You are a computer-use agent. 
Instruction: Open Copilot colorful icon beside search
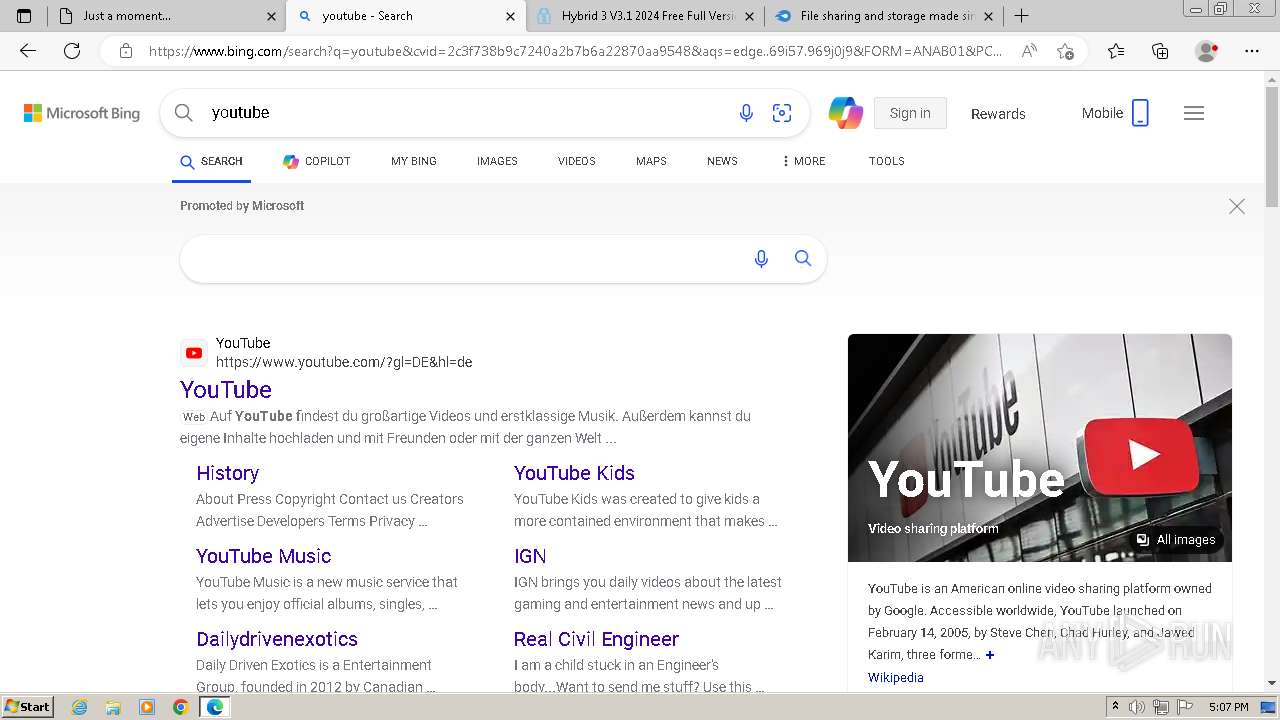(x=845, y=113)
